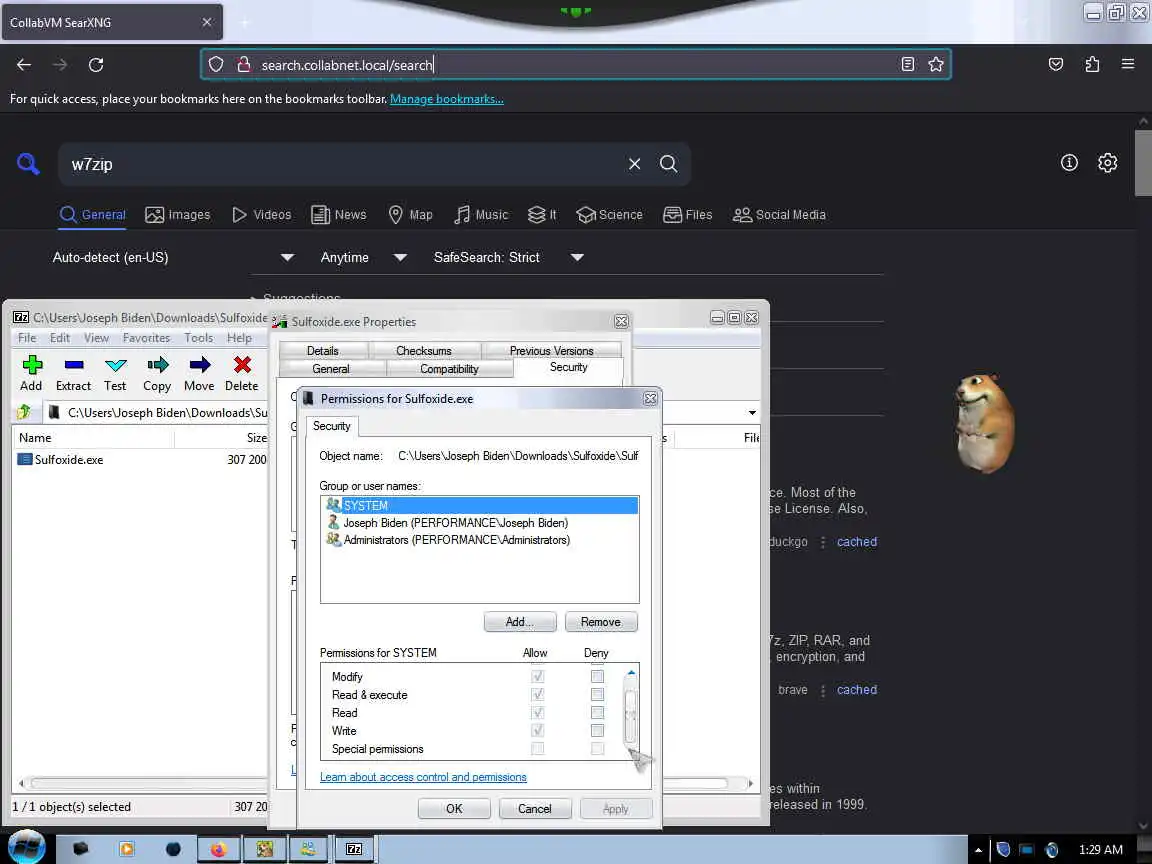Clear the w7zip search query
This screenshot has width=1152, height=864.
coord(635,164)
